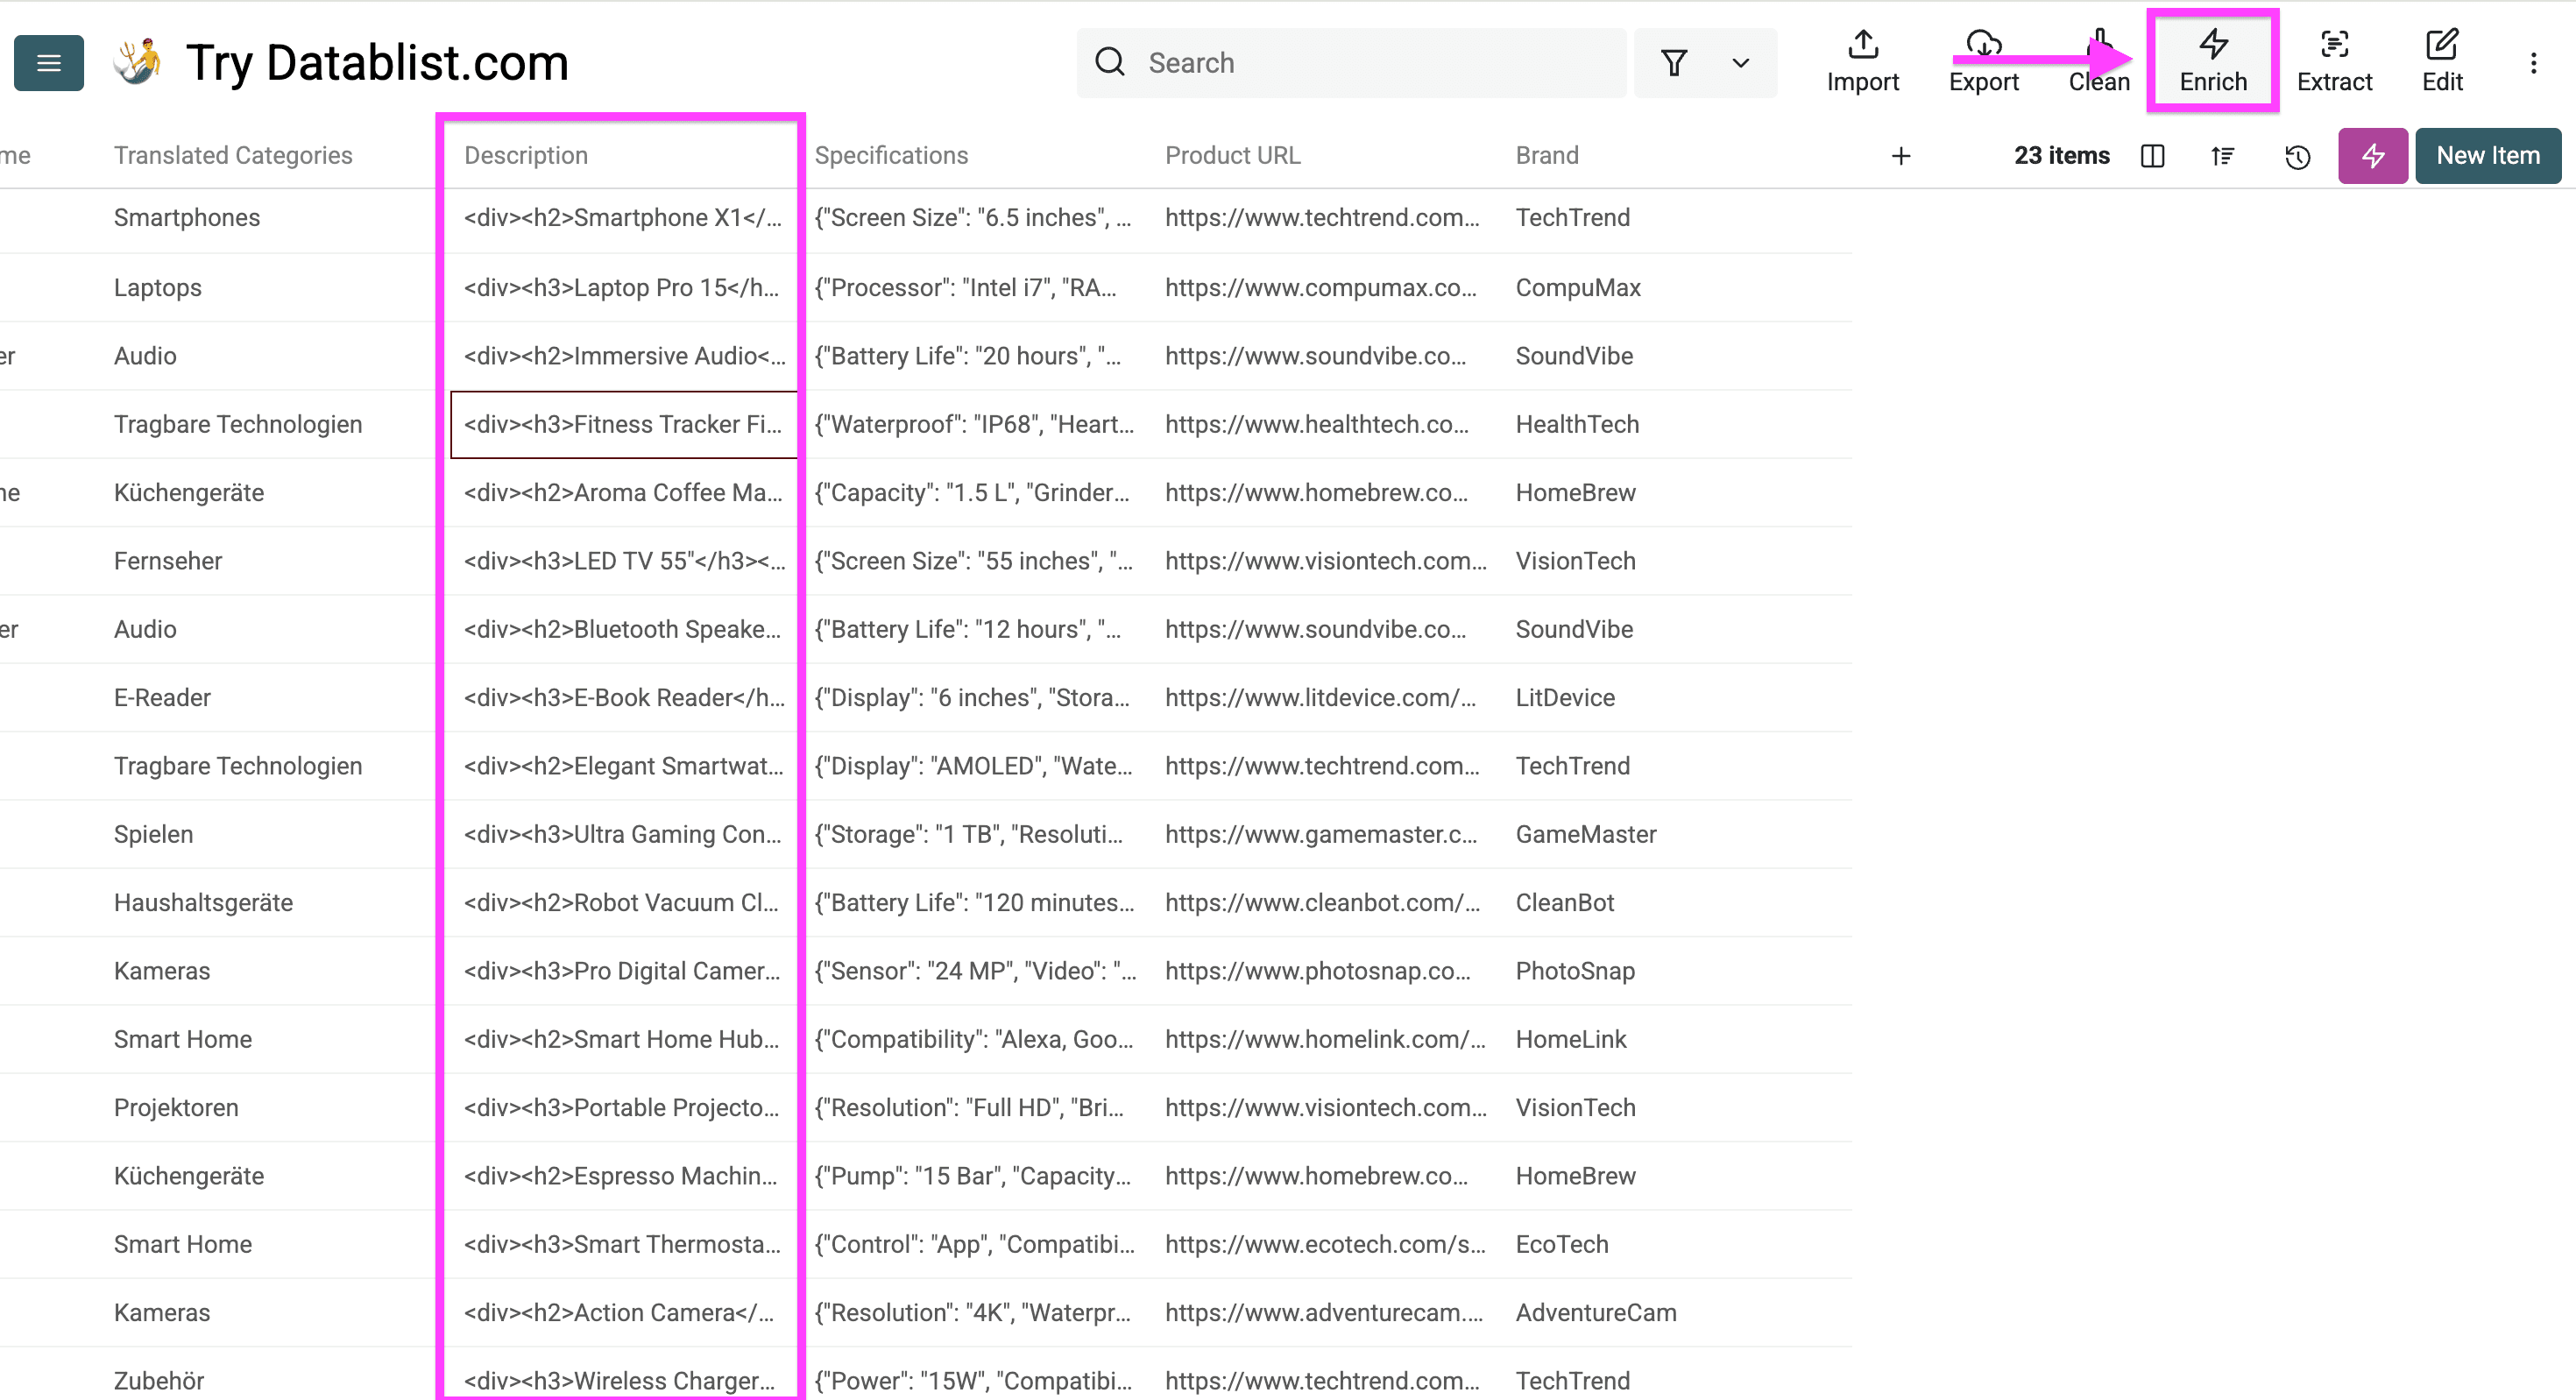Click the purple lightning enrich button
Viewport: 2576px width, 1400px height.
point(2372,156)
